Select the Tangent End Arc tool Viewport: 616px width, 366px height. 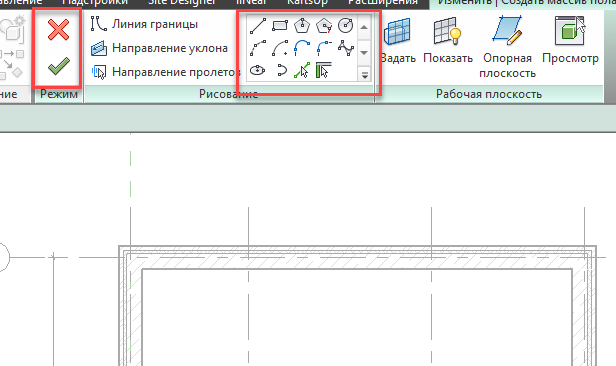point(302,49)
